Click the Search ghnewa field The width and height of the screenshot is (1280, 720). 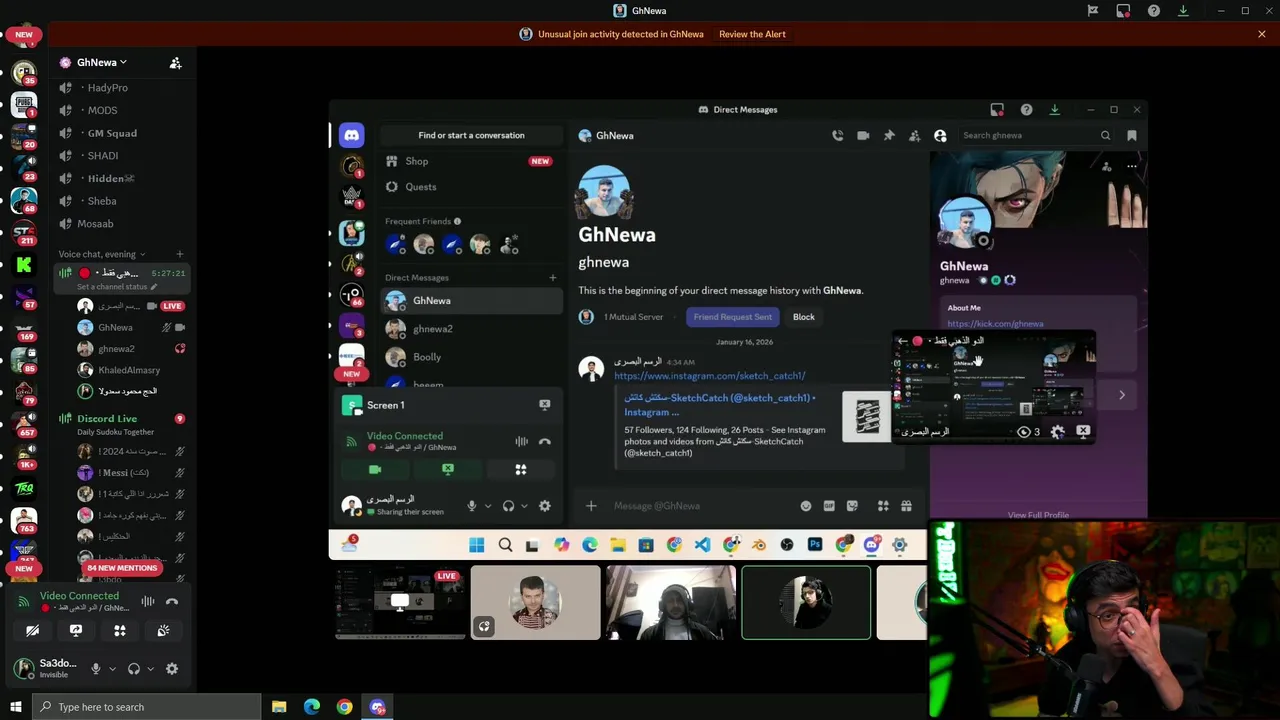(1035, 136)
